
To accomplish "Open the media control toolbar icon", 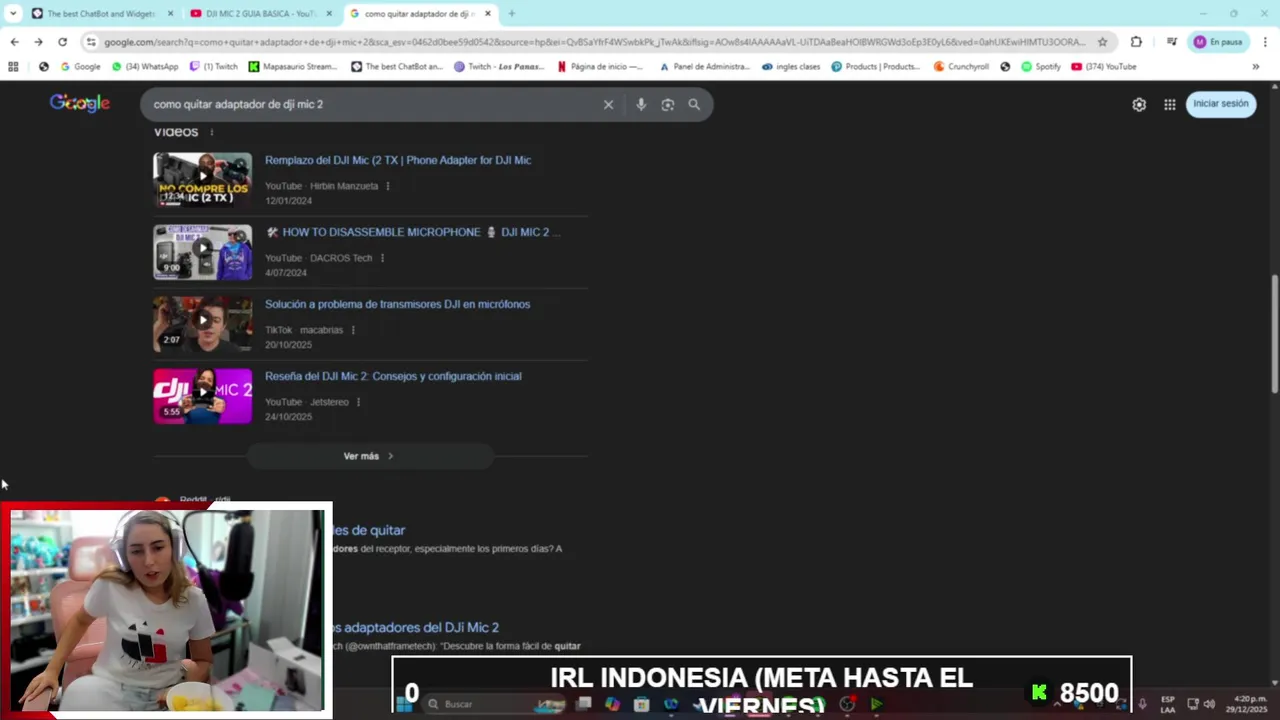I will [1171, 42].
